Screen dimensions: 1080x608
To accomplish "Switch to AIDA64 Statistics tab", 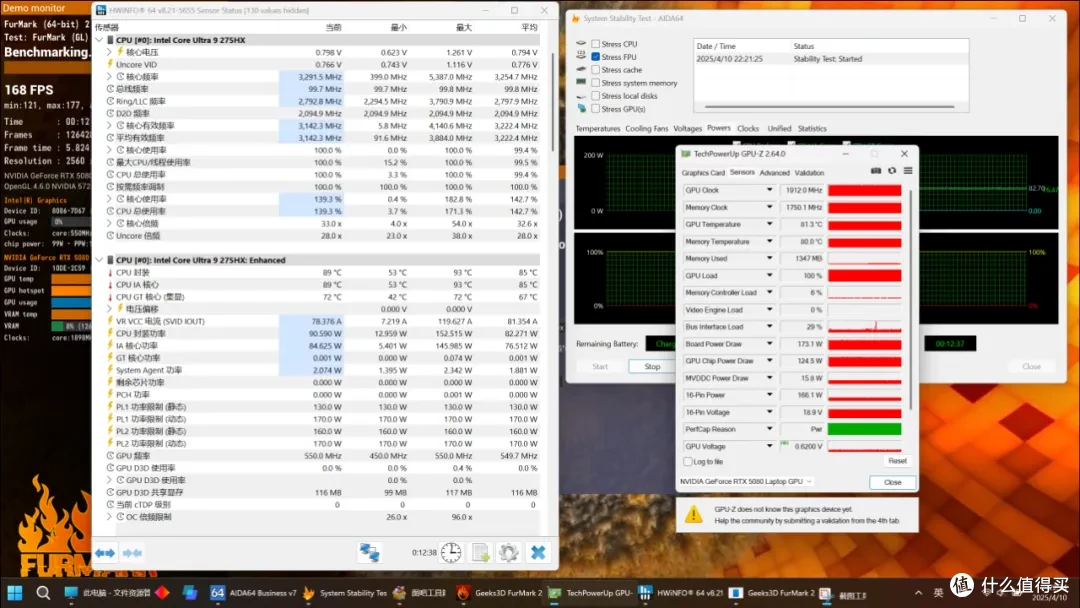I will pos(812,129).
